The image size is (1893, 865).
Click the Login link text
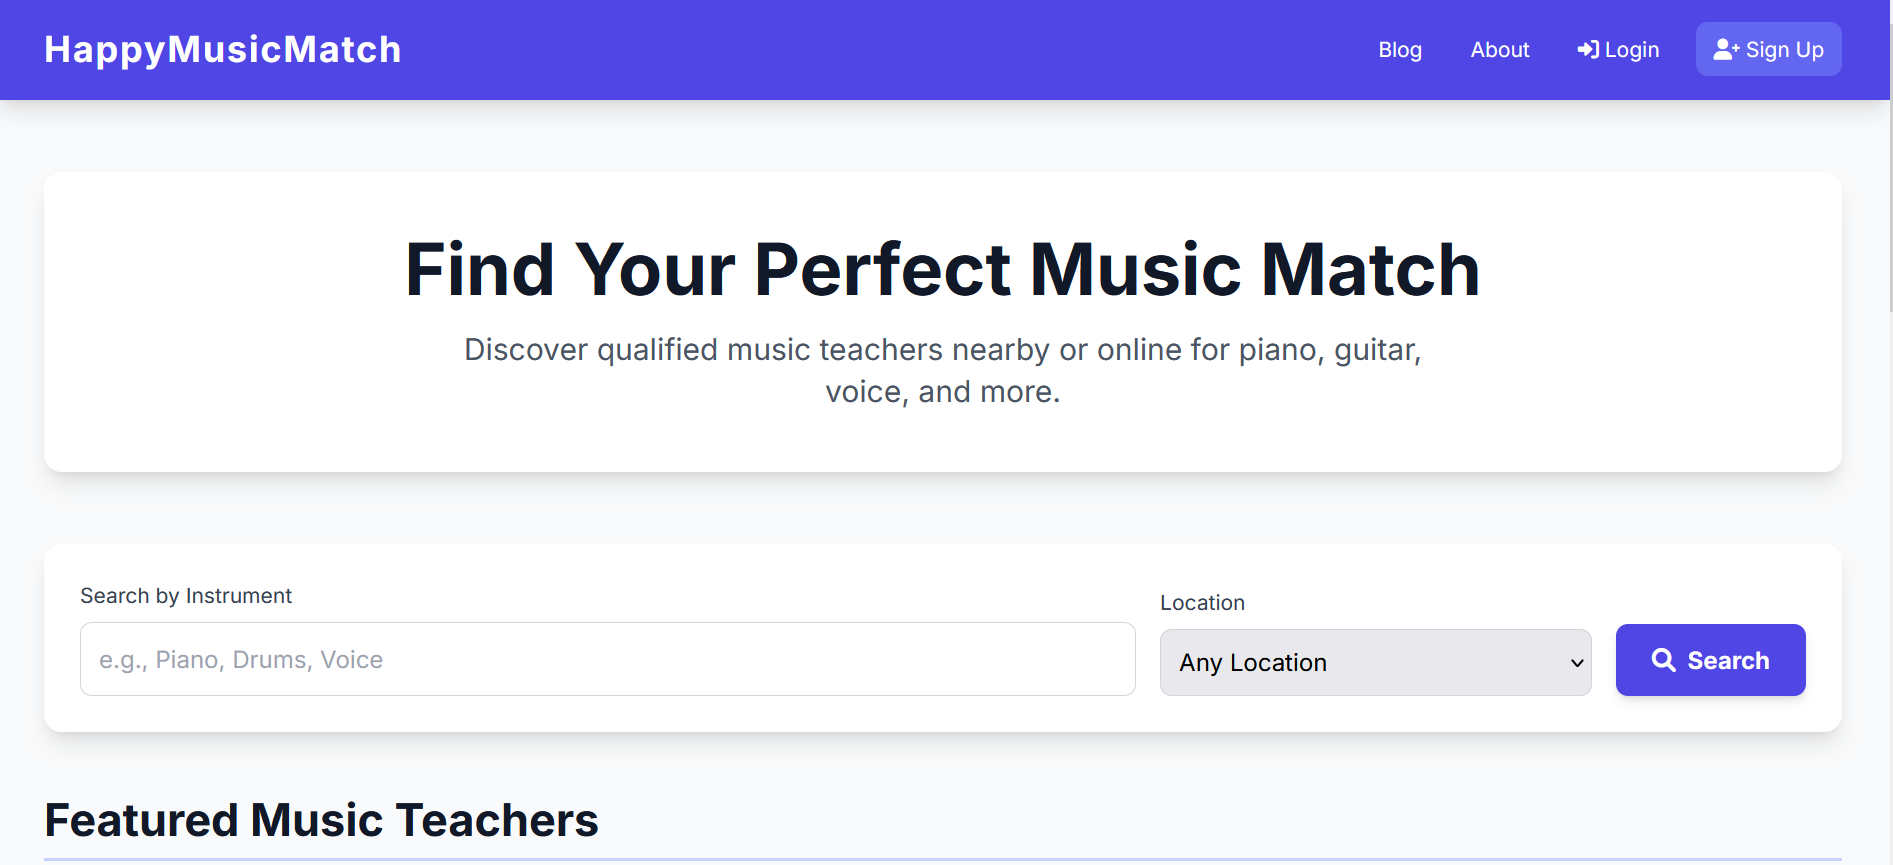coord(1631,50)
